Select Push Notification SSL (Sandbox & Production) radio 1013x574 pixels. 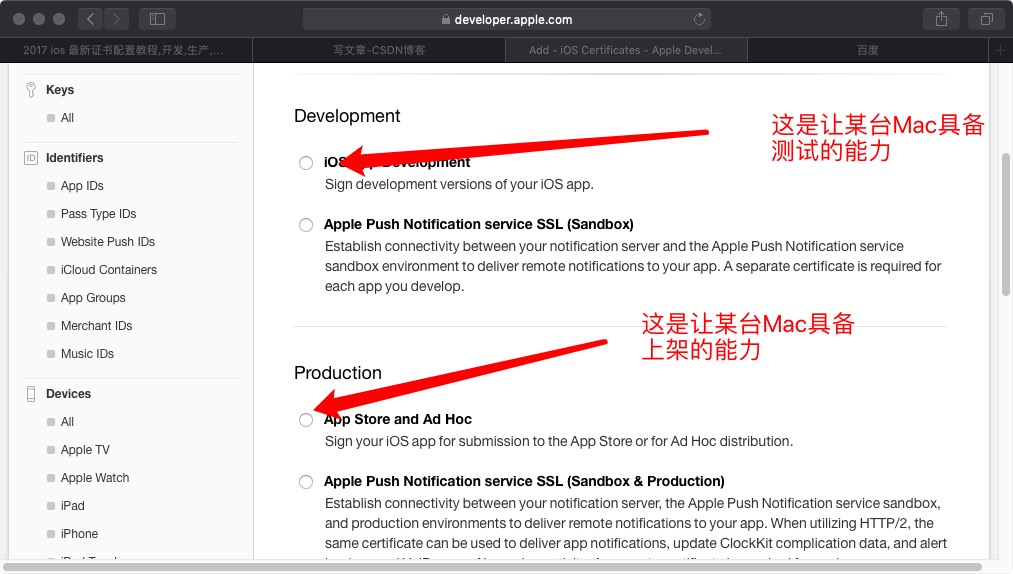(x=306, y=482)
